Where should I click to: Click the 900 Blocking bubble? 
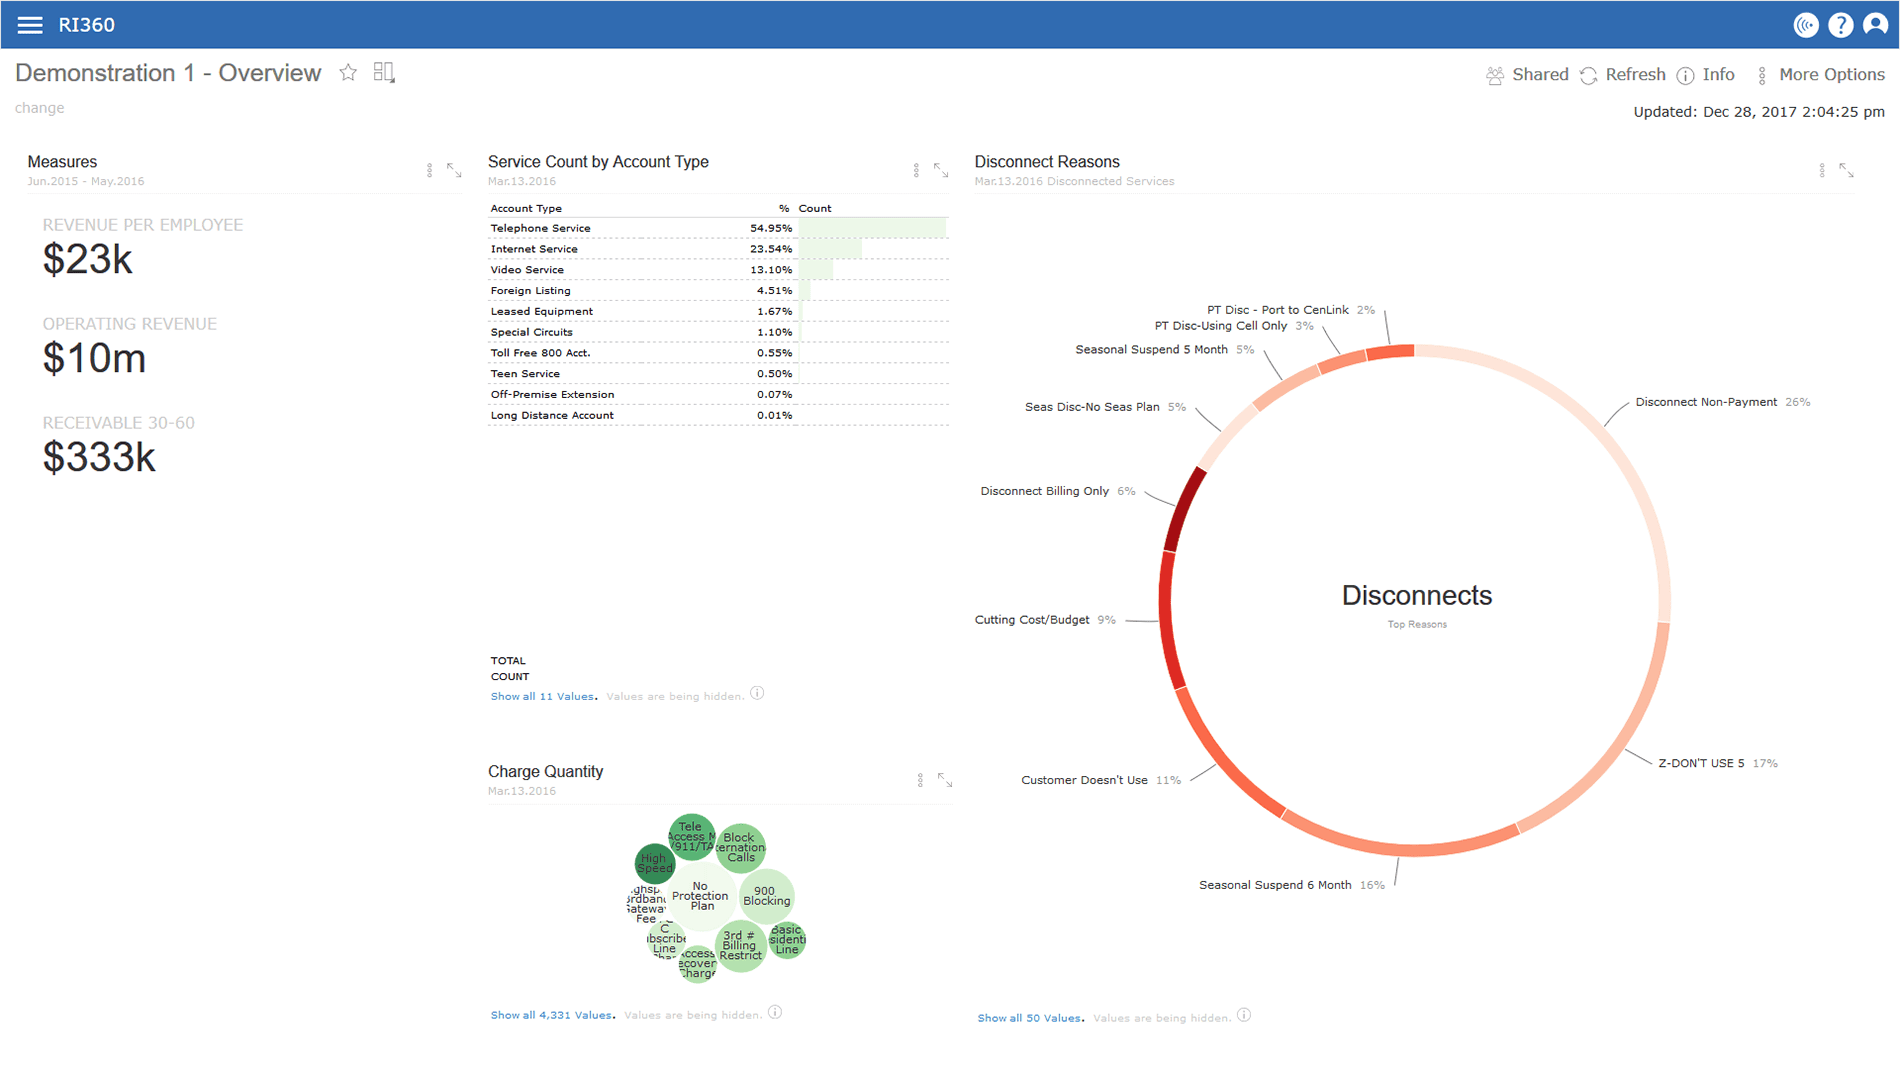[x=766, y=896]
